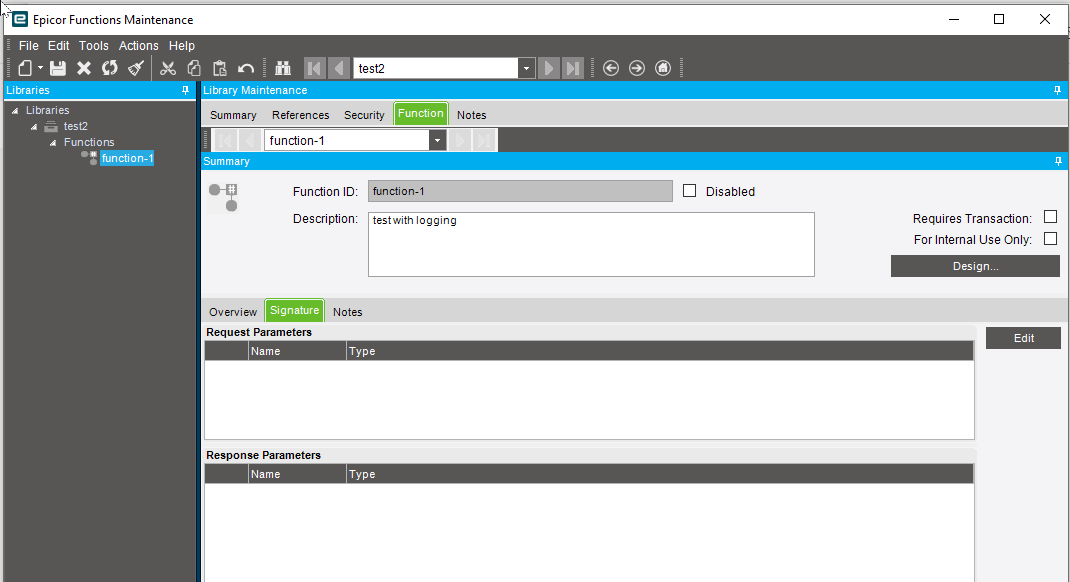Open the New icon dropdown arrow
The height and width of the screenshot is (582, 1070).
tap(40, 68)
